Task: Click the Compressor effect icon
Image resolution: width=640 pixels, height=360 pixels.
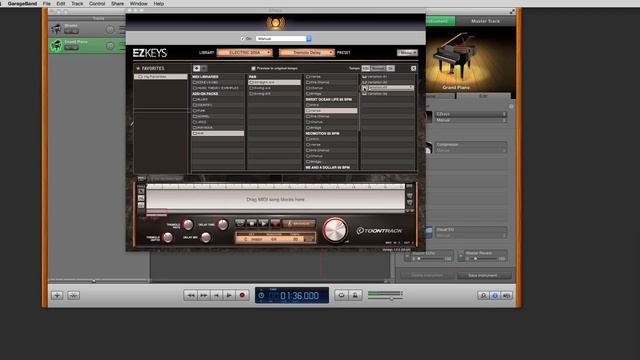Action: click(429, 147)
